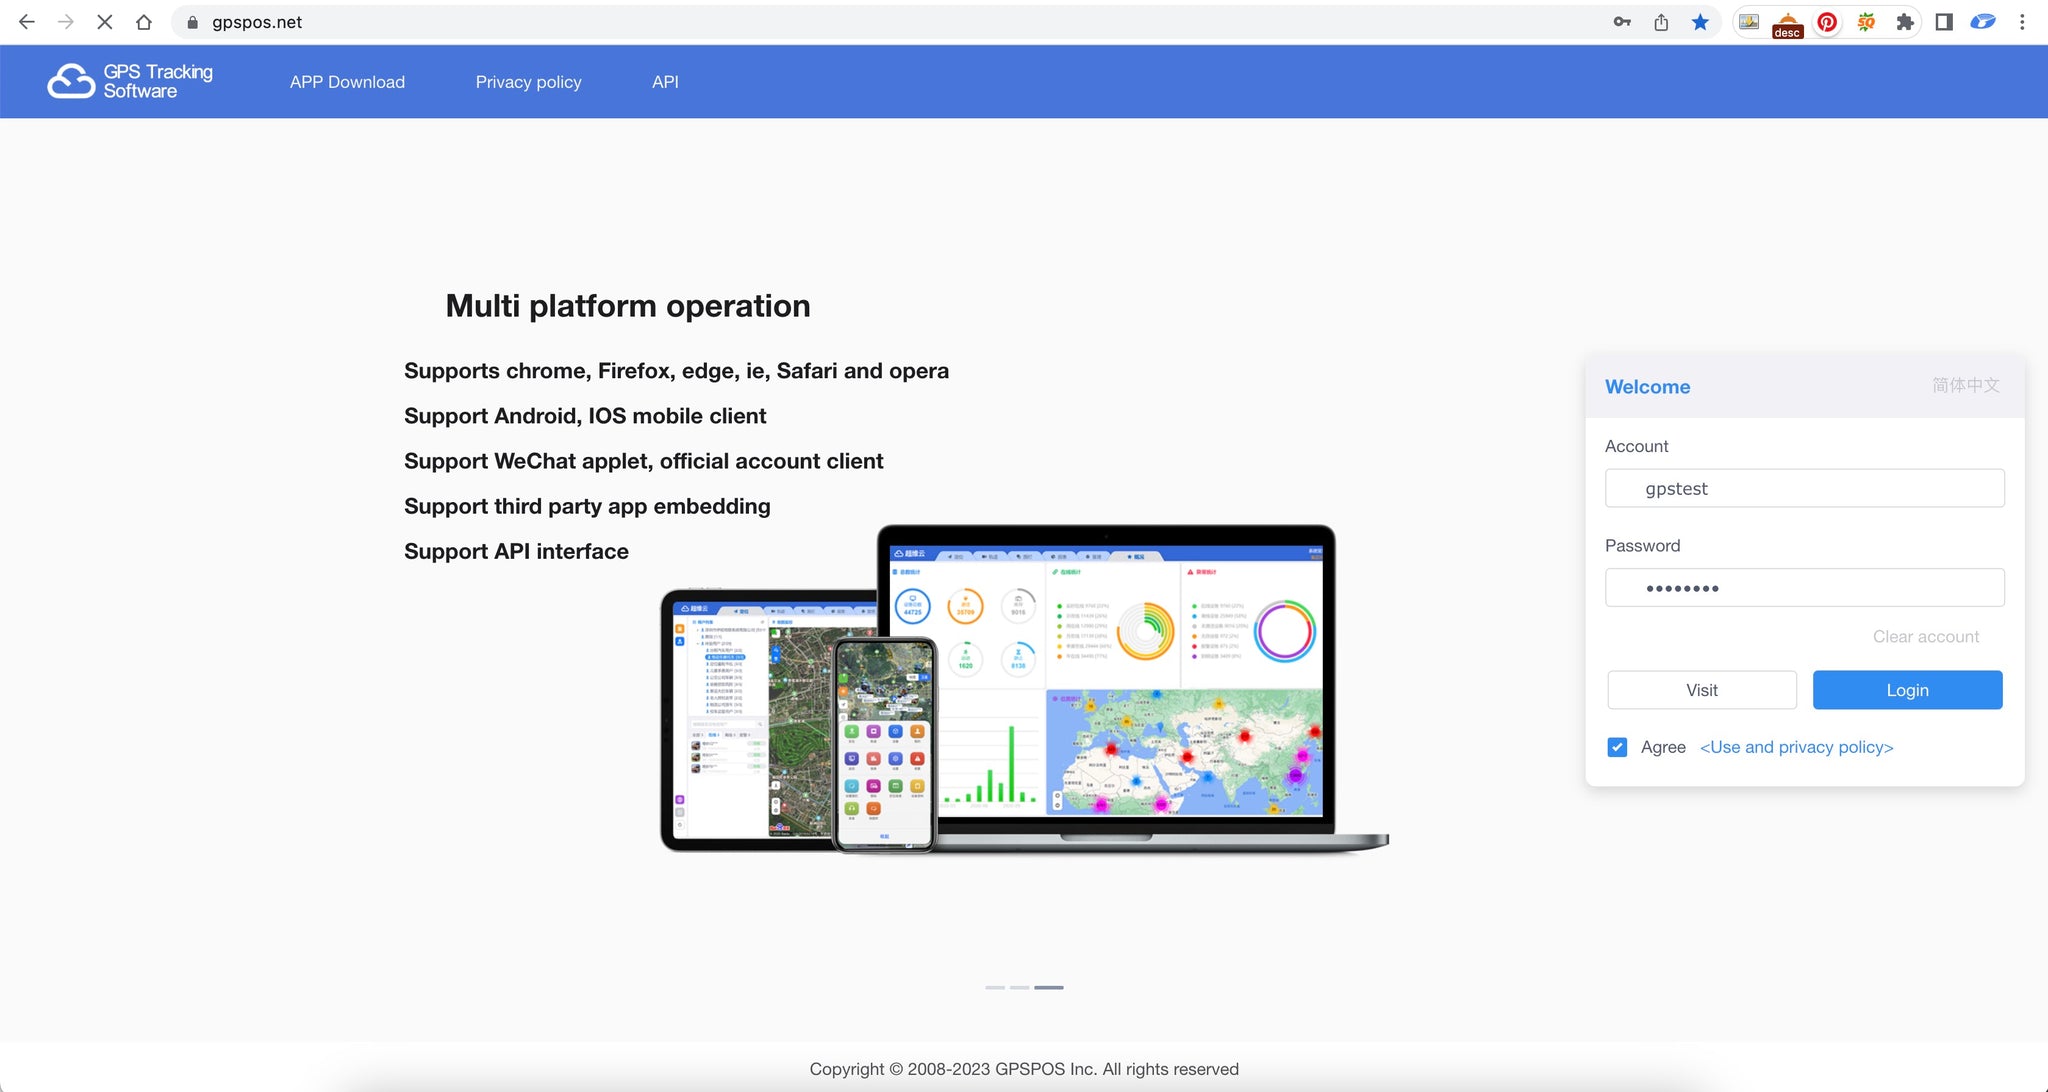Click the Visit button

(1701, 690)
